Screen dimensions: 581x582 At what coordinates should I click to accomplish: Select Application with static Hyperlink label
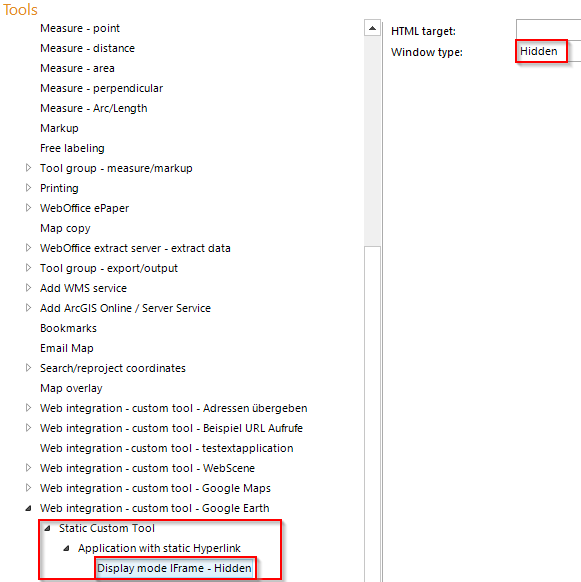pos(159,548)
